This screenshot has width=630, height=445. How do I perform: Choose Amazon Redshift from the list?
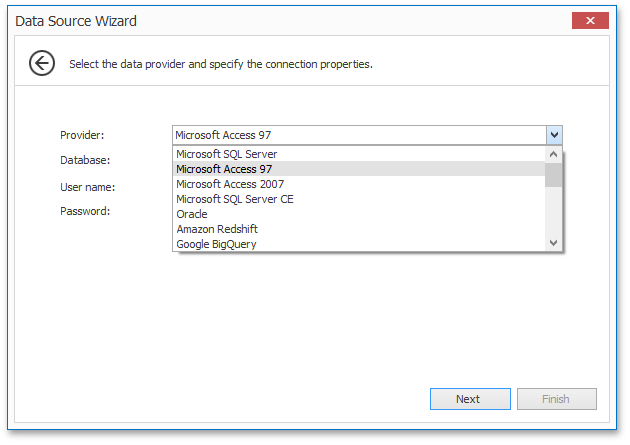coord(359,229)
